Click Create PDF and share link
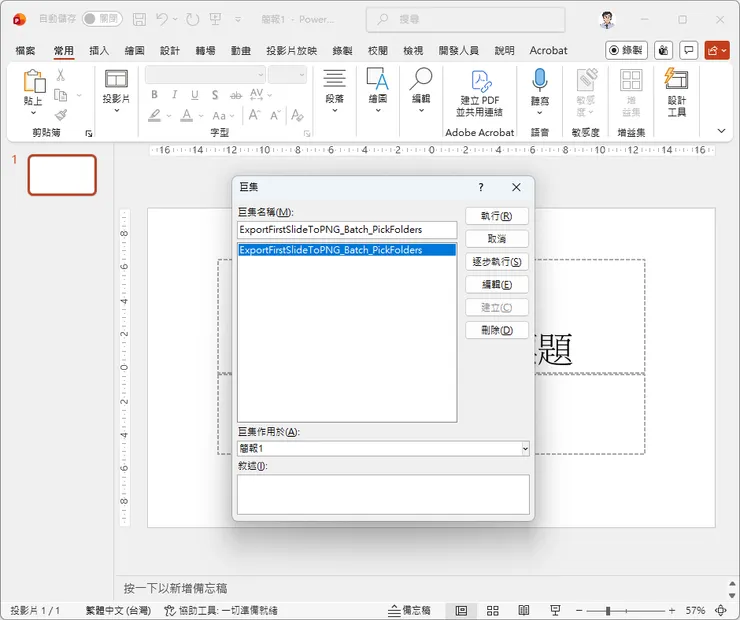Image resolution: width=740 pixels, height=620 pixels. pos(479,92)
